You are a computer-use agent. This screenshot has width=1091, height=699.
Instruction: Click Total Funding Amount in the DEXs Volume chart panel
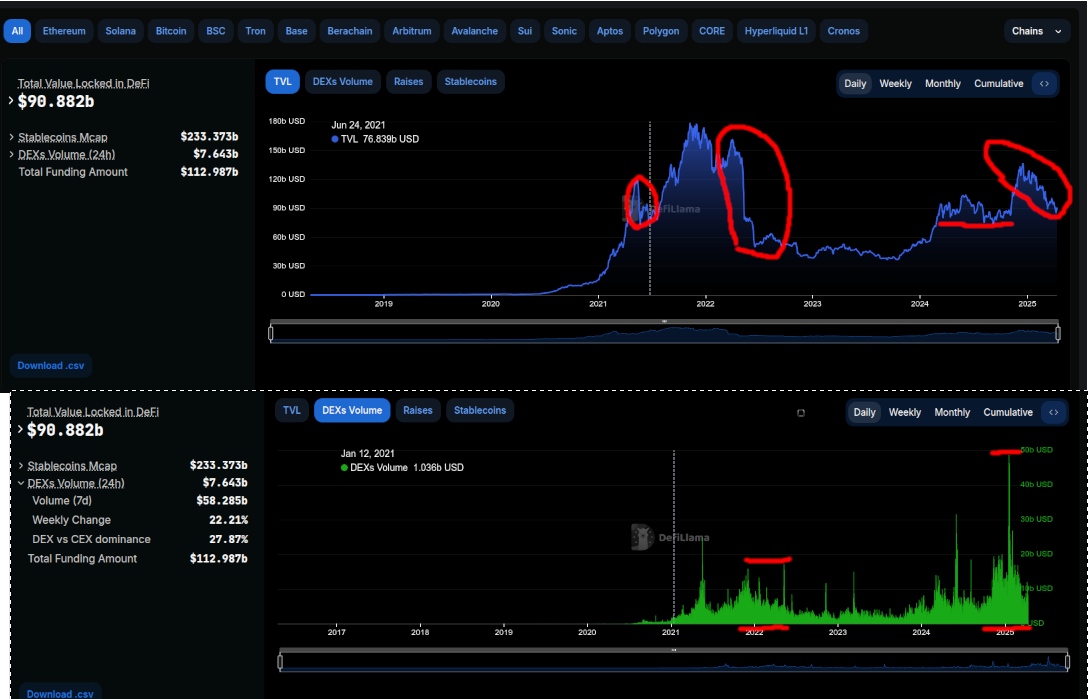click(82, 559)
